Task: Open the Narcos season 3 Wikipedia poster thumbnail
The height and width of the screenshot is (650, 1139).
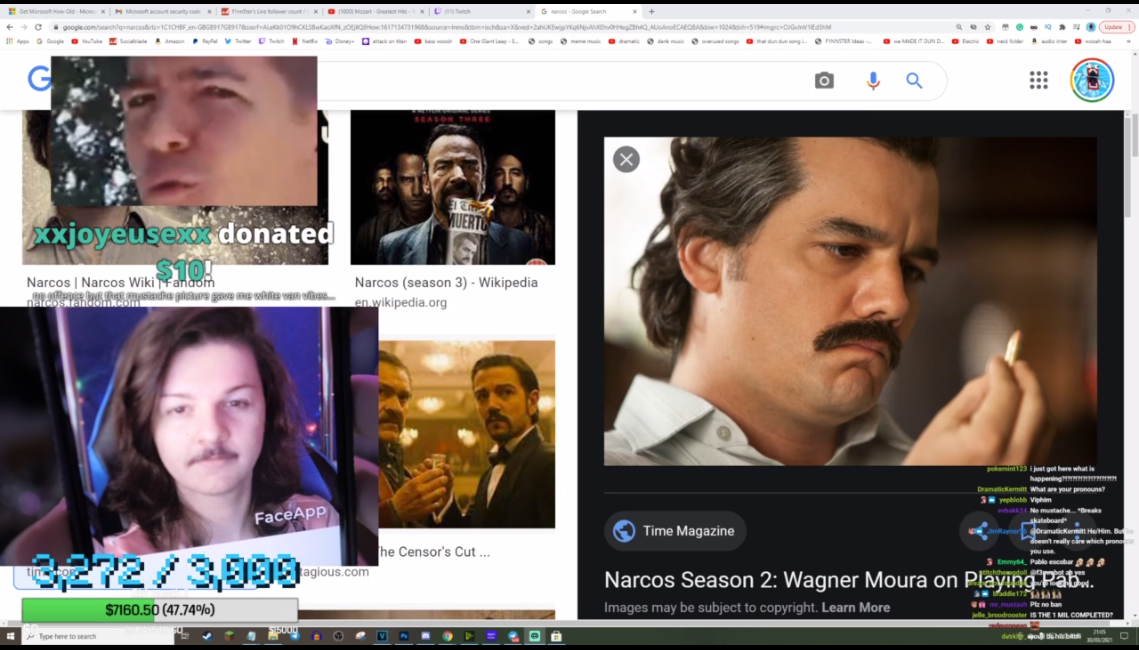Action: (453, 187)
